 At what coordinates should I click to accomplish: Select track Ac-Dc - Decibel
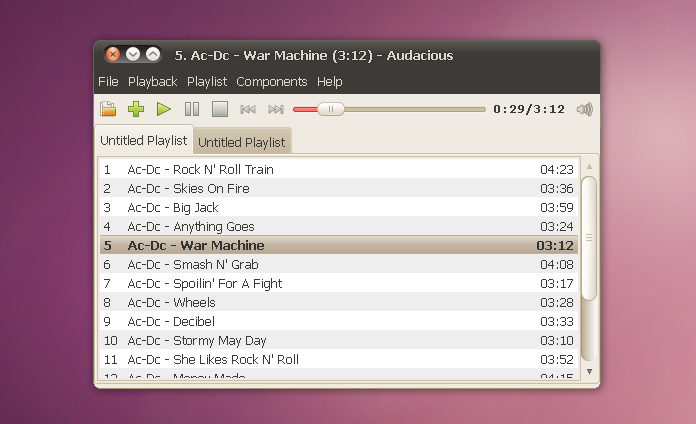click(x=339, y=321)
